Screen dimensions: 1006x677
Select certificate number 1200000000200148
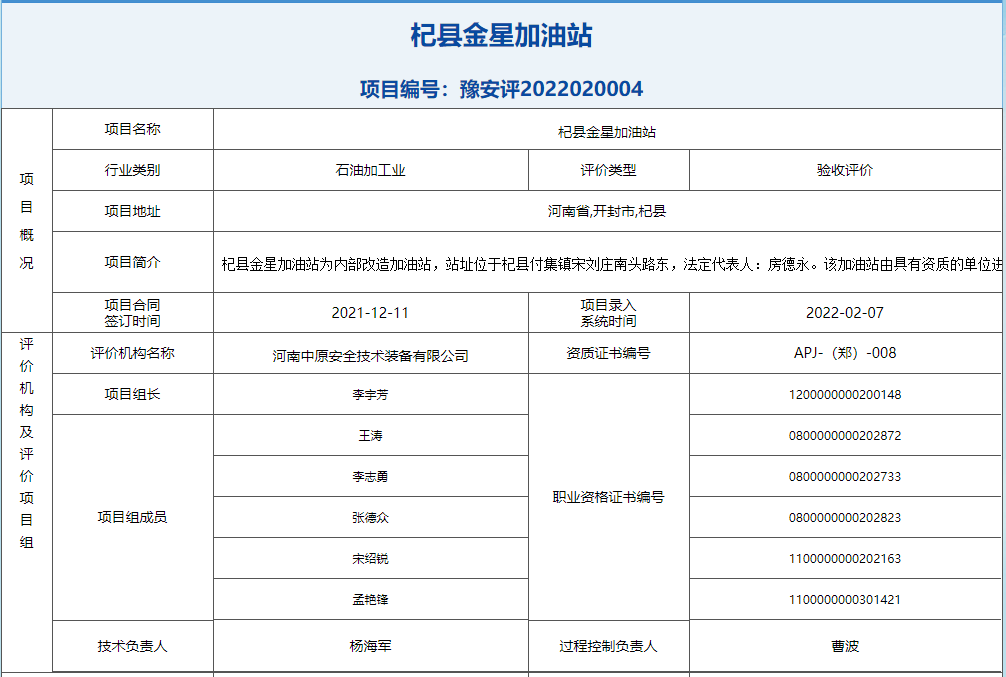845,395
